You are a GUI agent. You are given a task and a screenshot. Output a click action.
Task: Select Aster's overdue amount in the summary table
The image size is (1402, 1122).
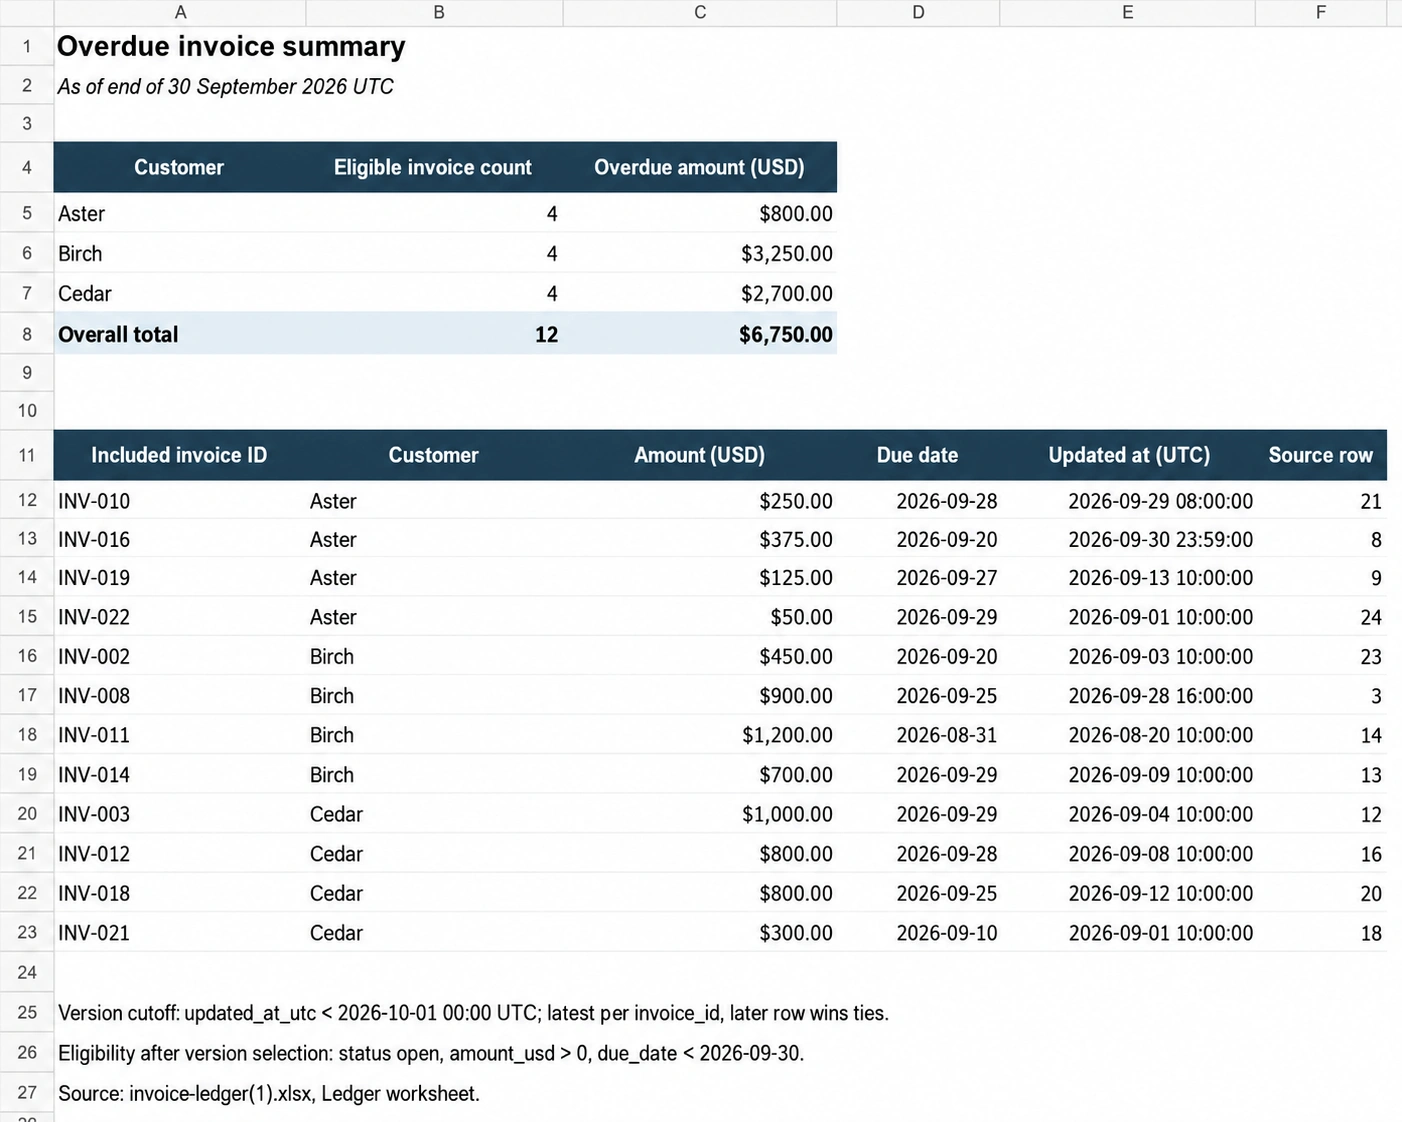click(700, 214)
